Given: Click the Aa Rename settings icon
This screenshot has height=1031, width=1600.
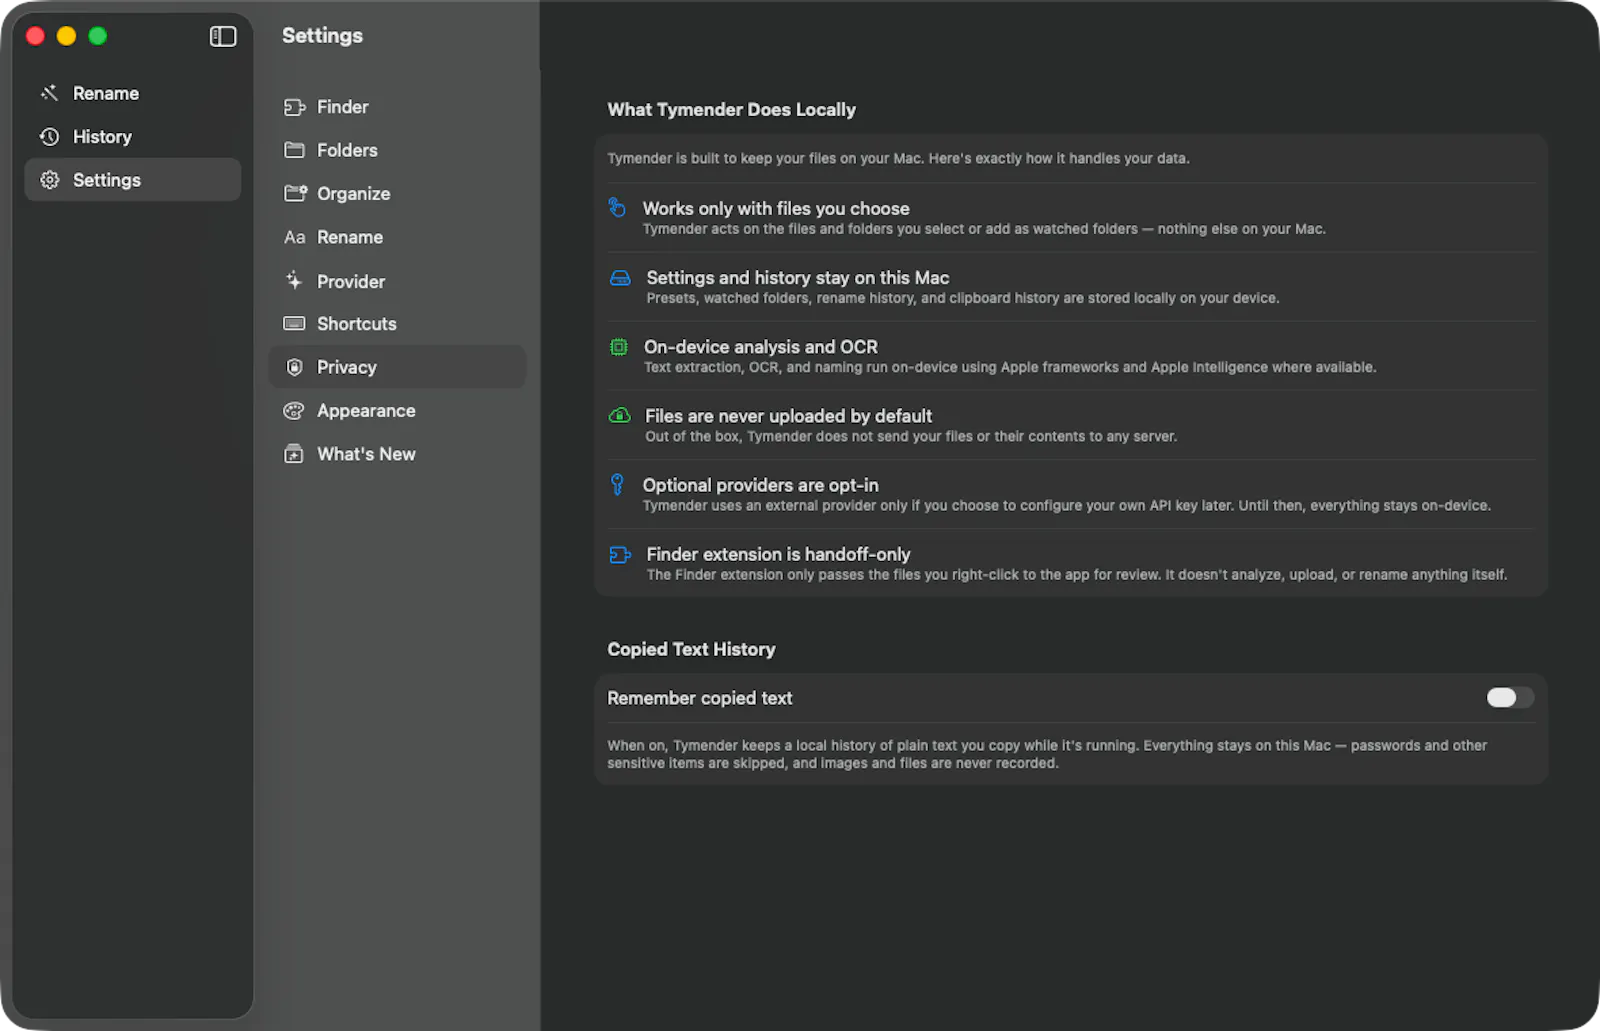Looking at the screenshot, I should coord(294,237).
